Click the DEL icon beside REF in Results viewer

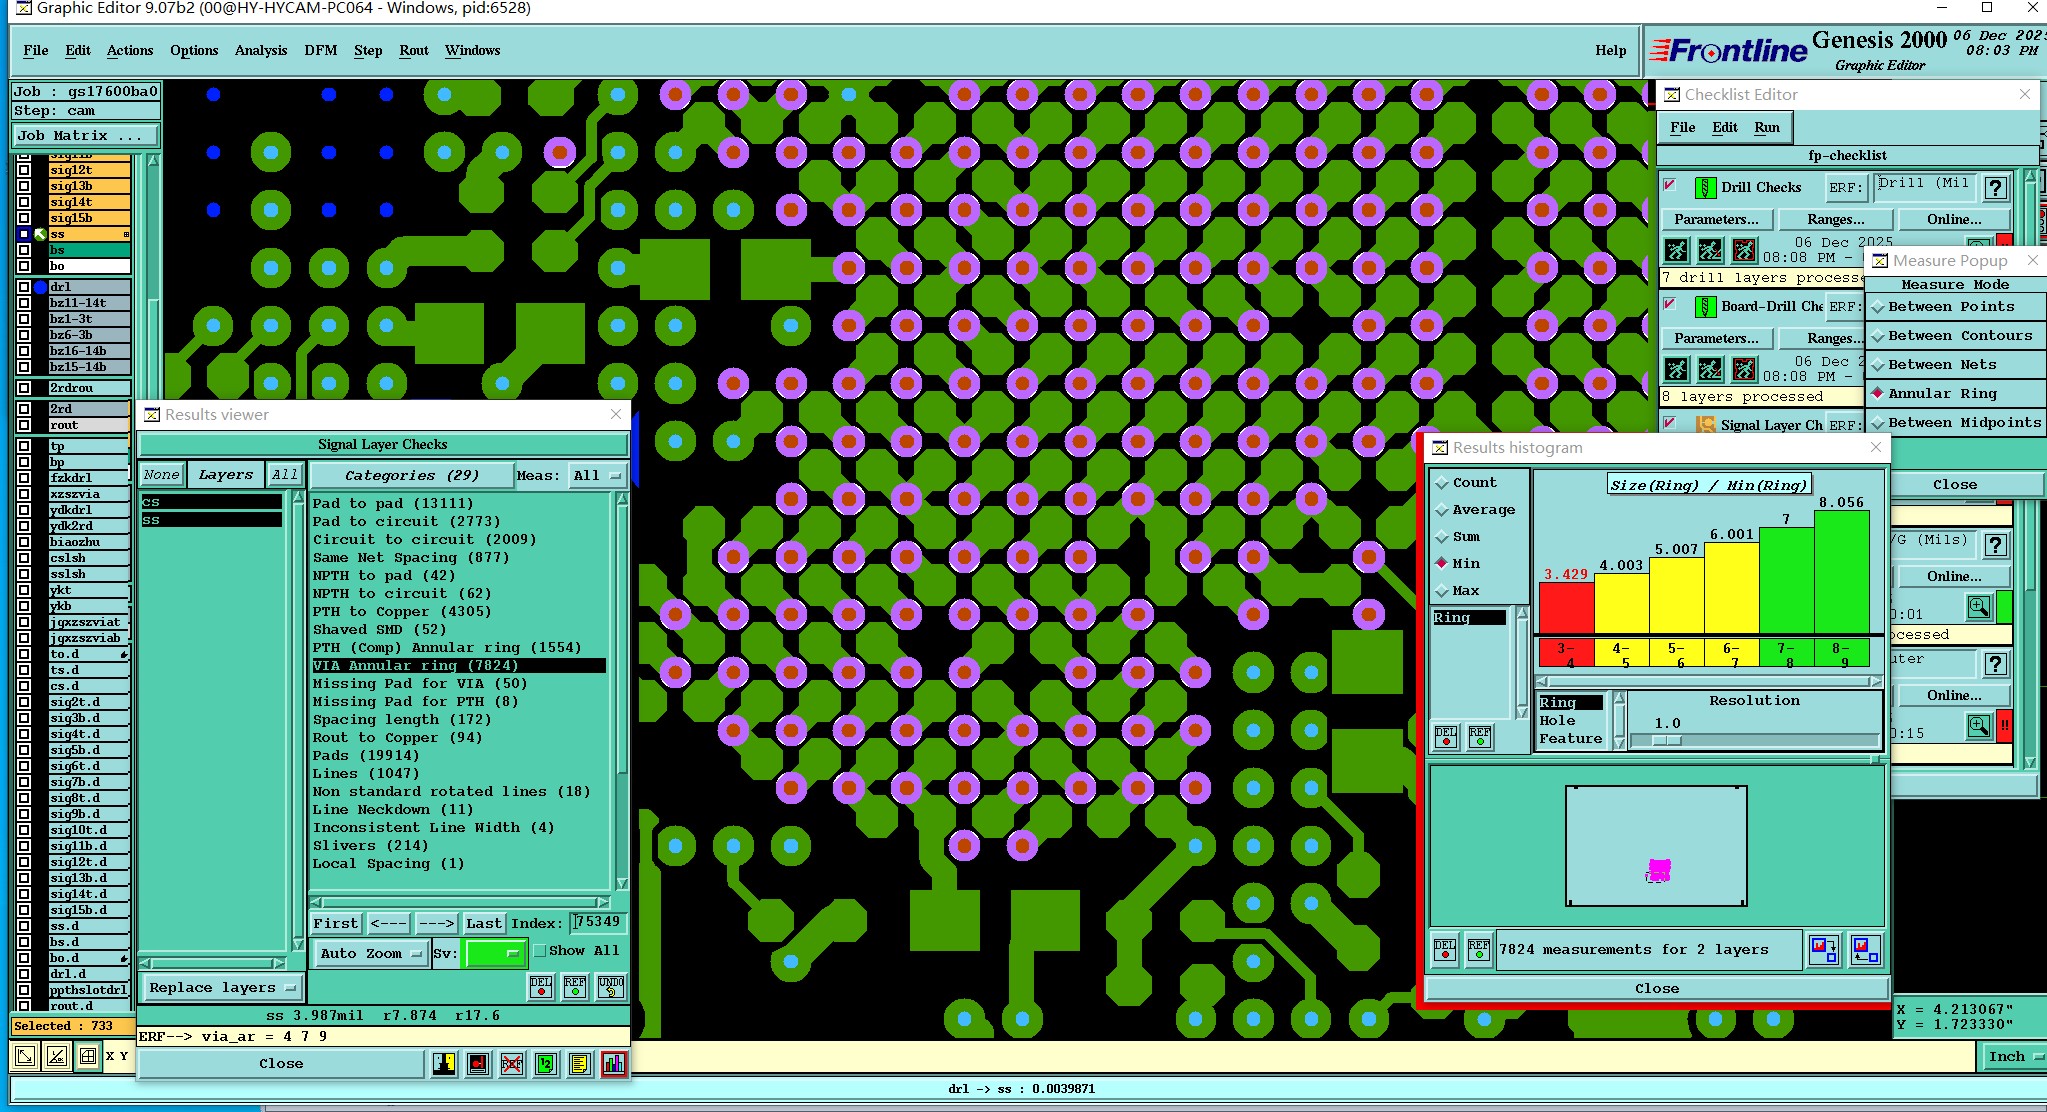pyautogui.click(x=541, y=987)
